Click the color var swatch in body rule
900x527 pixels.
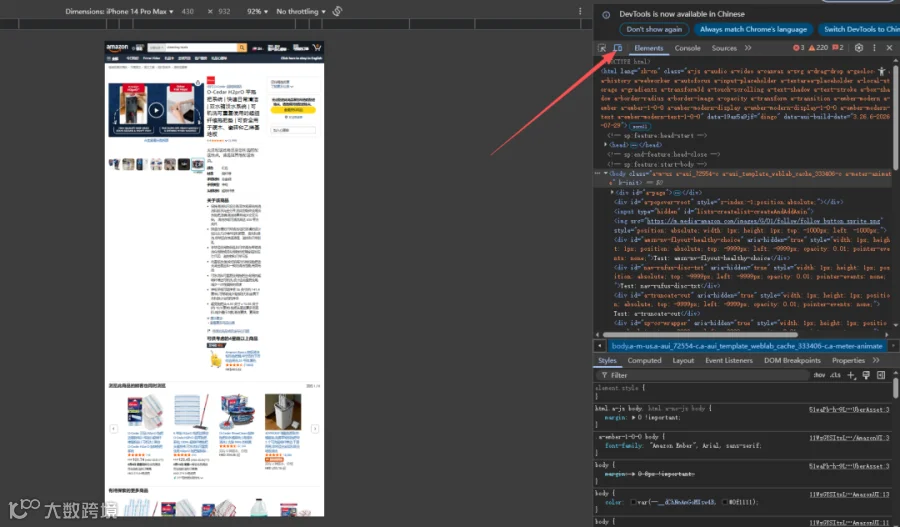[633, 502]
